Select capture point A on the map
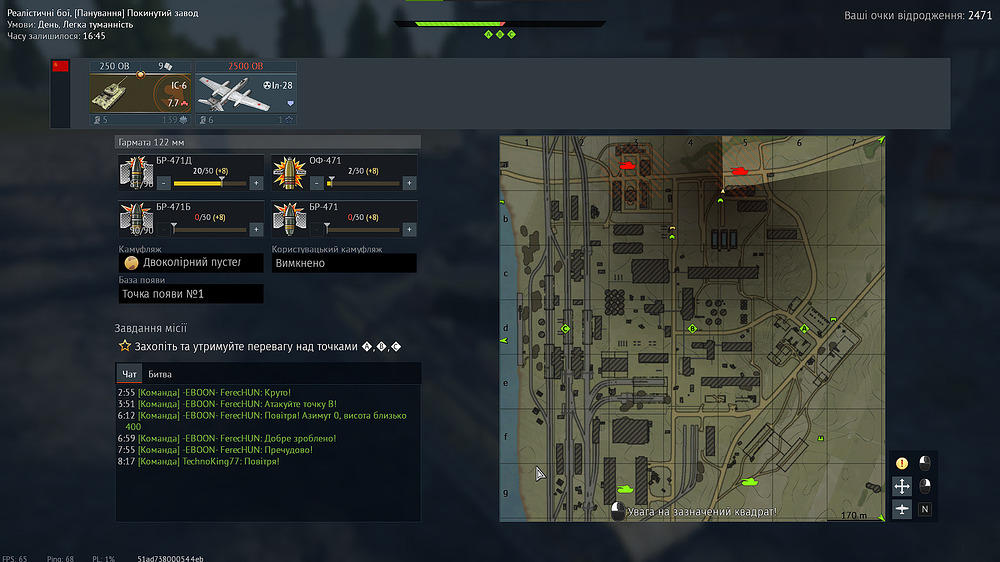 point(804,329)
